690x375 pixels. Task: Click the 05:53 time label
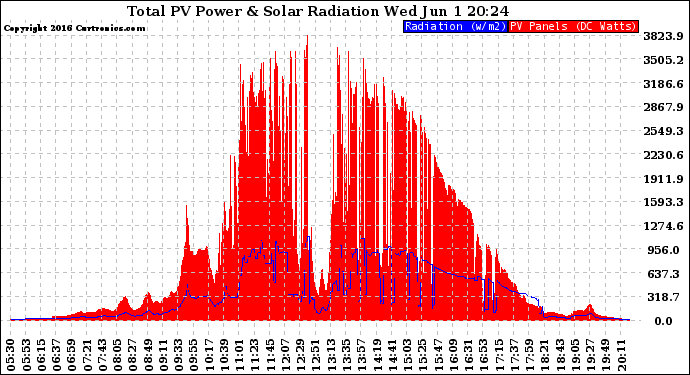(26, 355)
